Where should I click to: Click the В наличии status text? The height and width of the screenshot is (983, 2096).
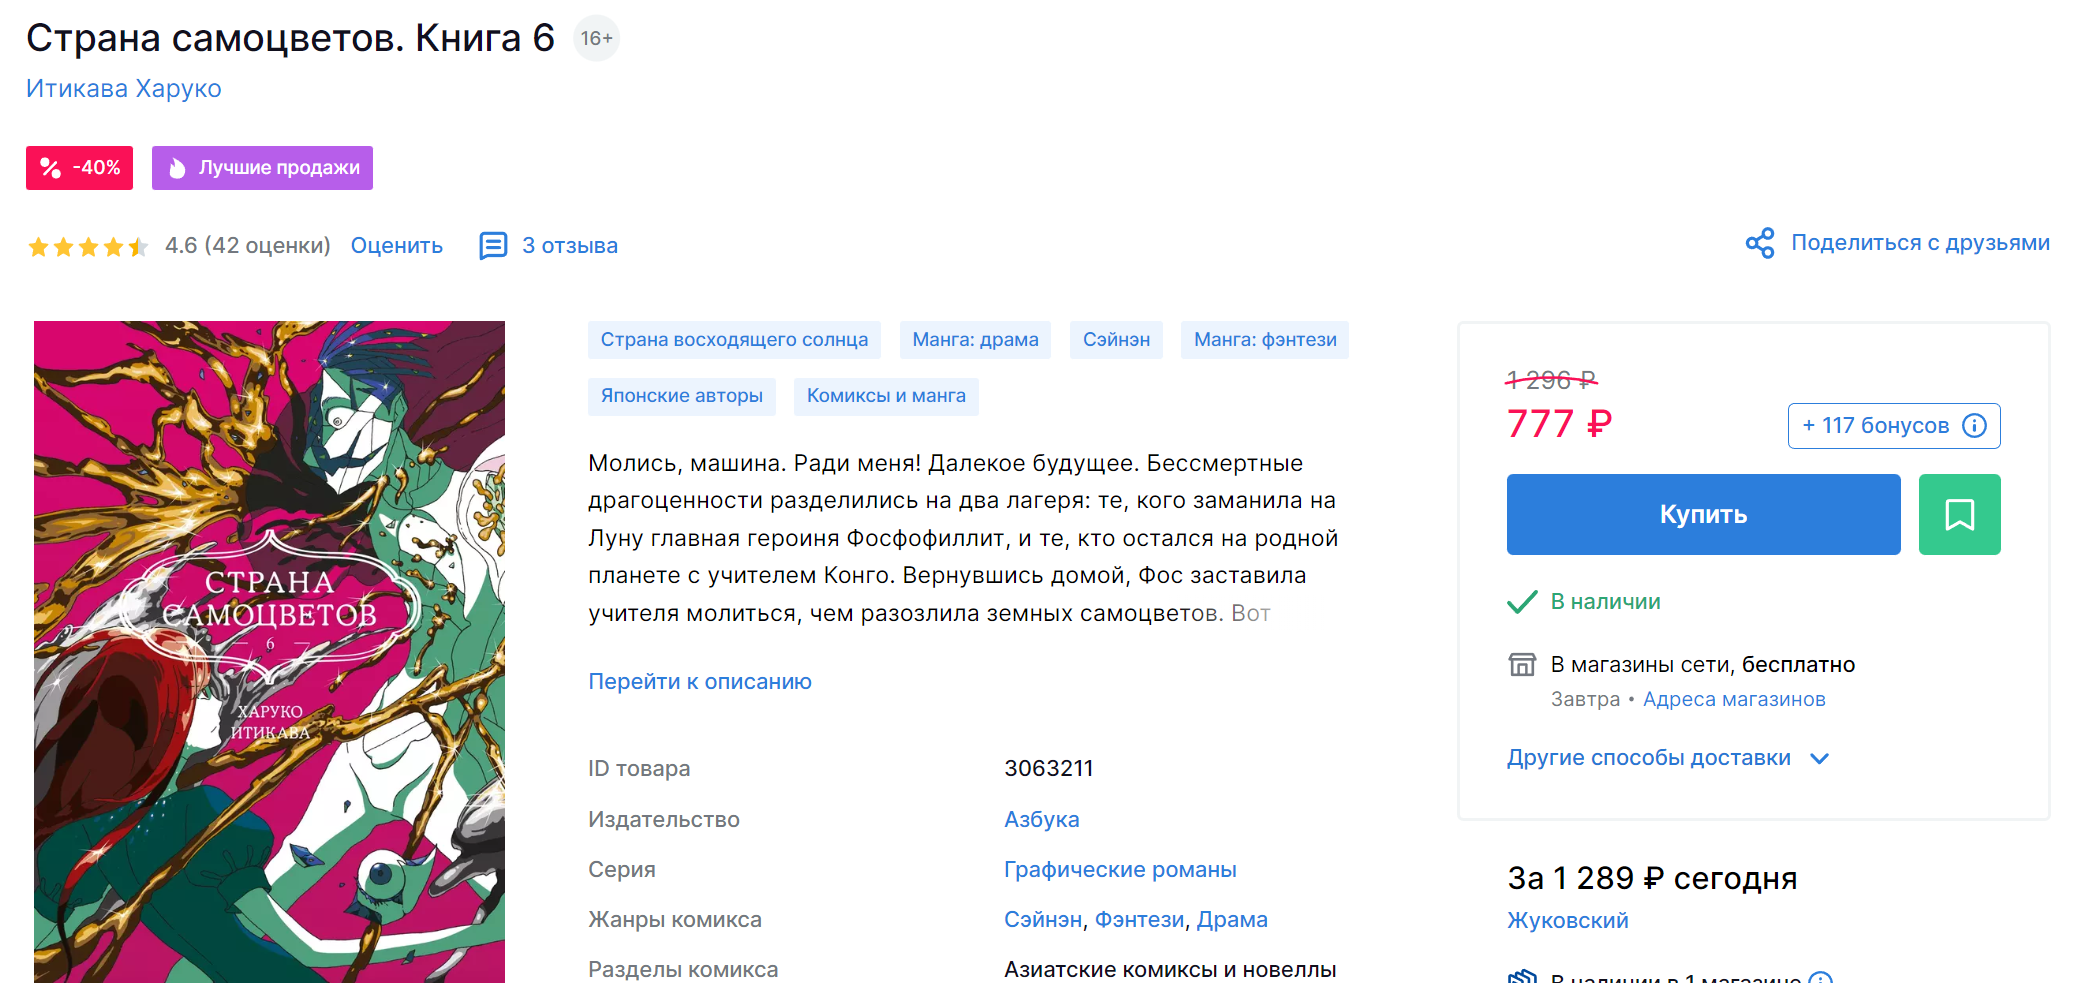1605,602
